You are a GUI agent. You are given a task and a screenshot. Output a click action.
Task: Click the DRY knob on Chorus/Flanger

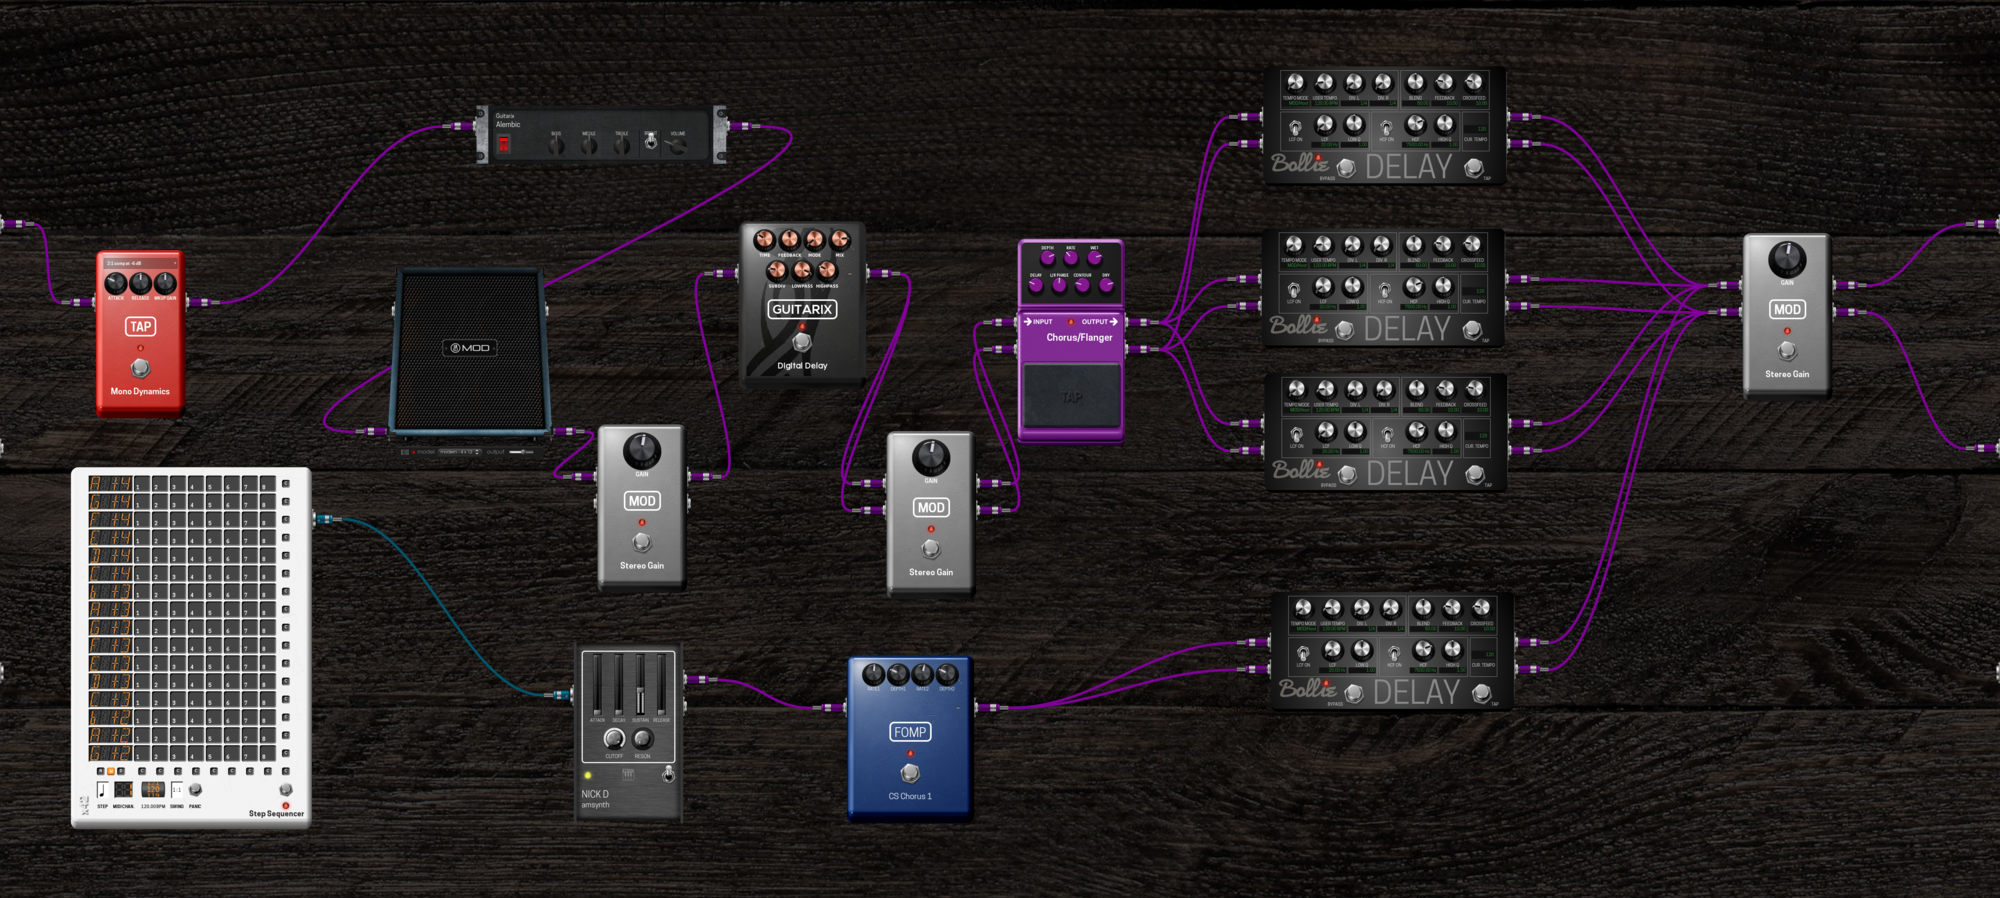tap(1106, 286)
